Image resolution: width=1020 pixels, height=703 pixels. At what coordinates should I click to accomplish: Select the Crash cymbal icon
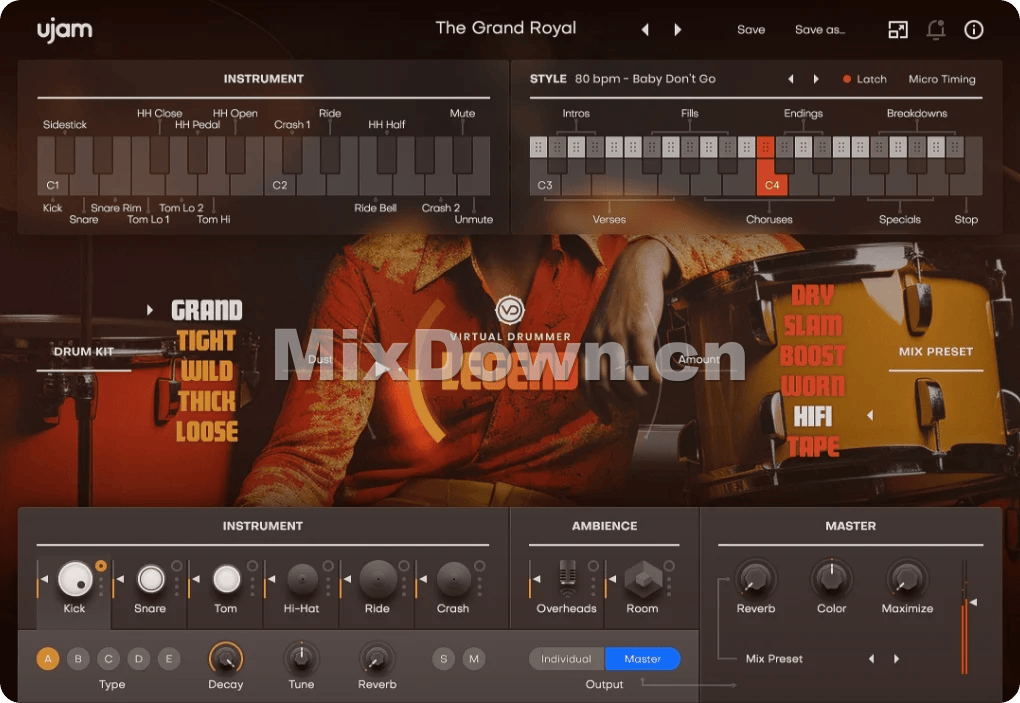(x=453, y=579)
